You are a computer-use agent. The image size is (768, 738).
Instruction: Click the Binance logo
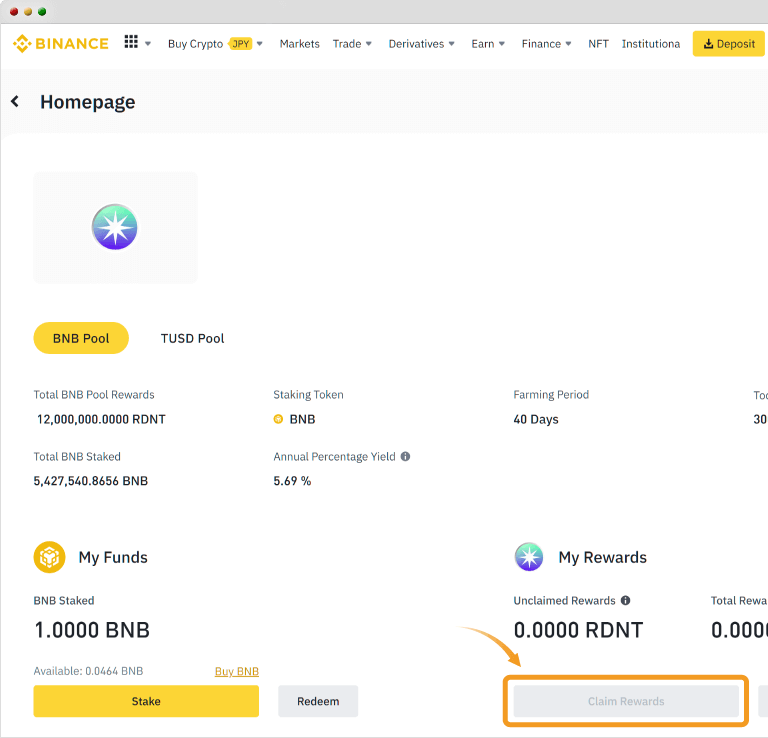60,44
